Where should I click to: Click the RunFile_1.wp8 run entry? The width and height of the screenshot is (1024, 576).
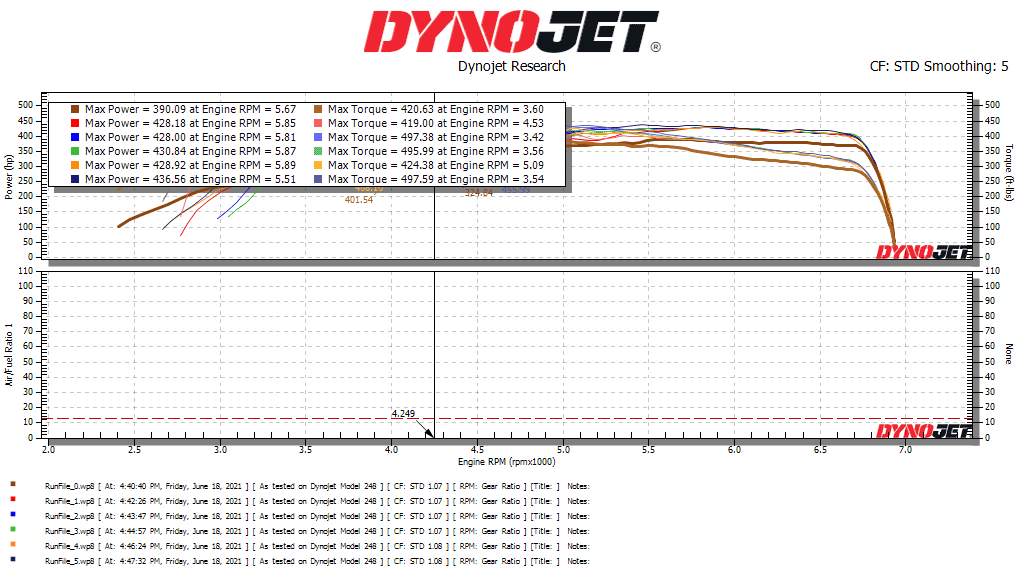[317, 502]
